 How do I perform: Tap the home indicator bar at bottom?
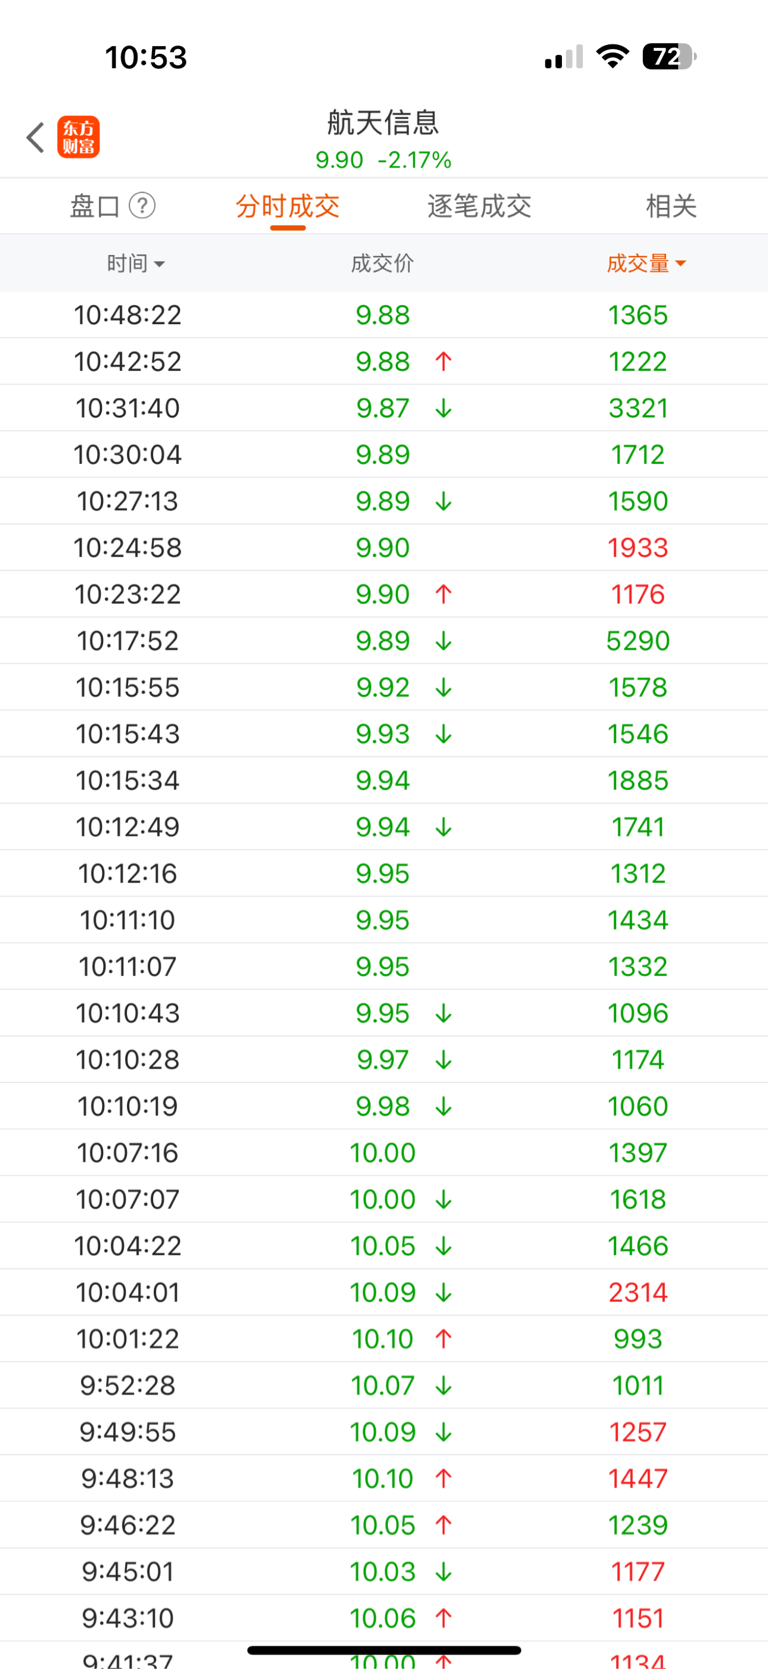[384, 1650]
